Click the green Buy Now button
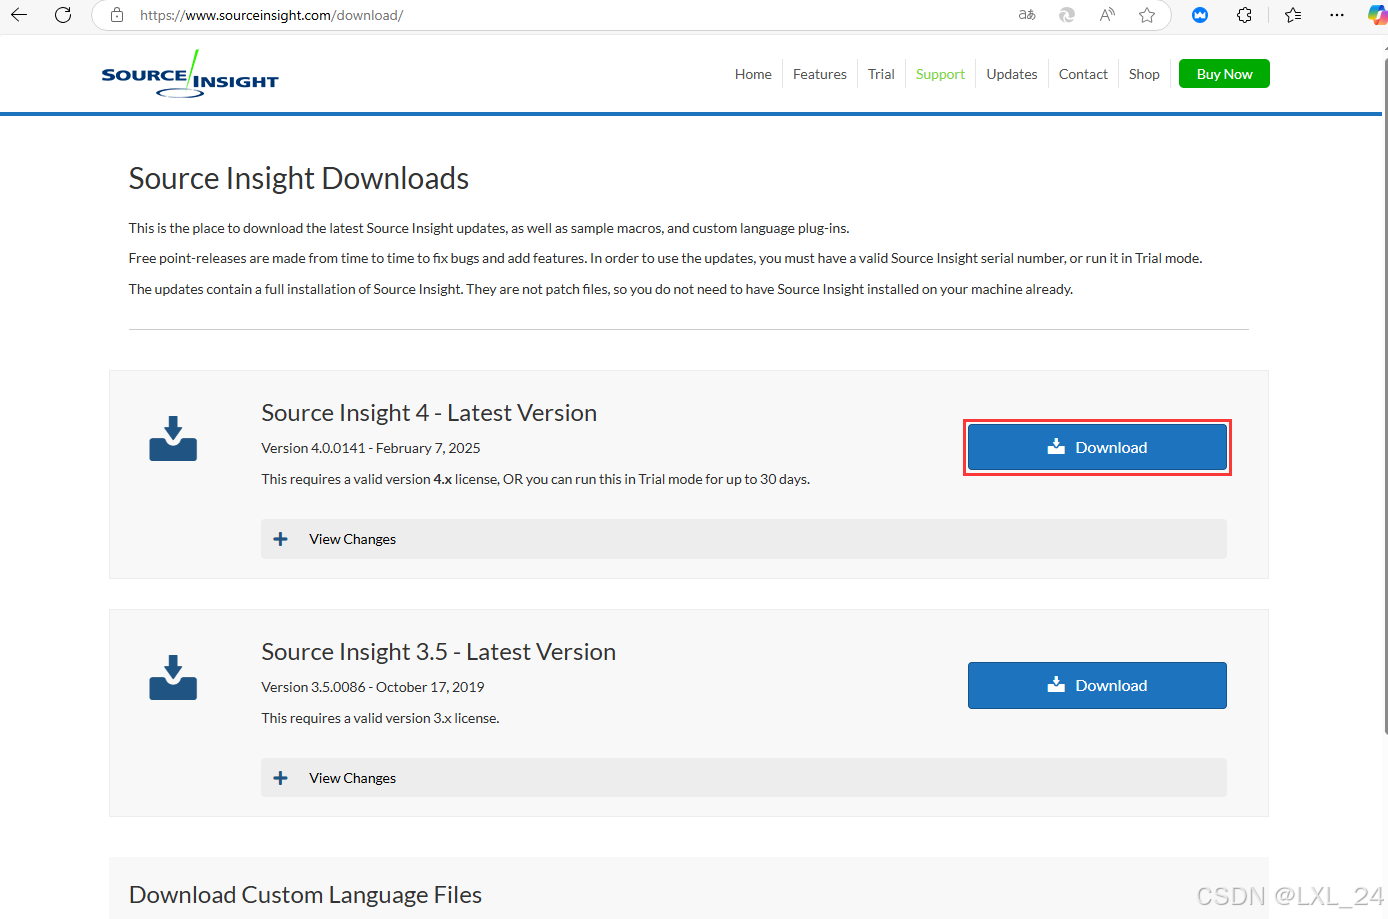The image size is (1388, 919). (x=1224, y=74)
